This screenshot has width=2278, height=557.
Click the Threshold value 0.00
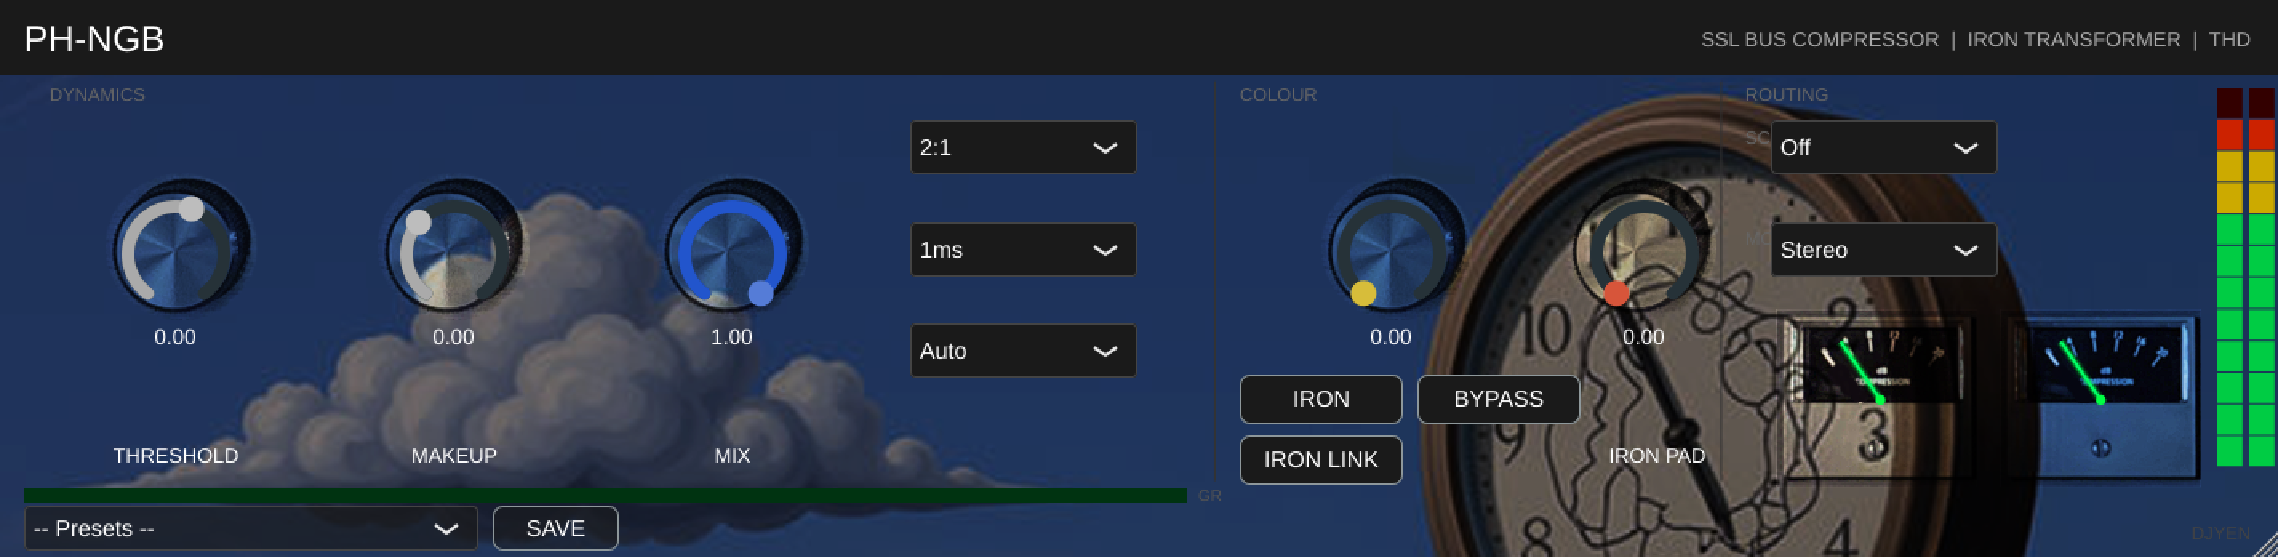tap(175, 337)
